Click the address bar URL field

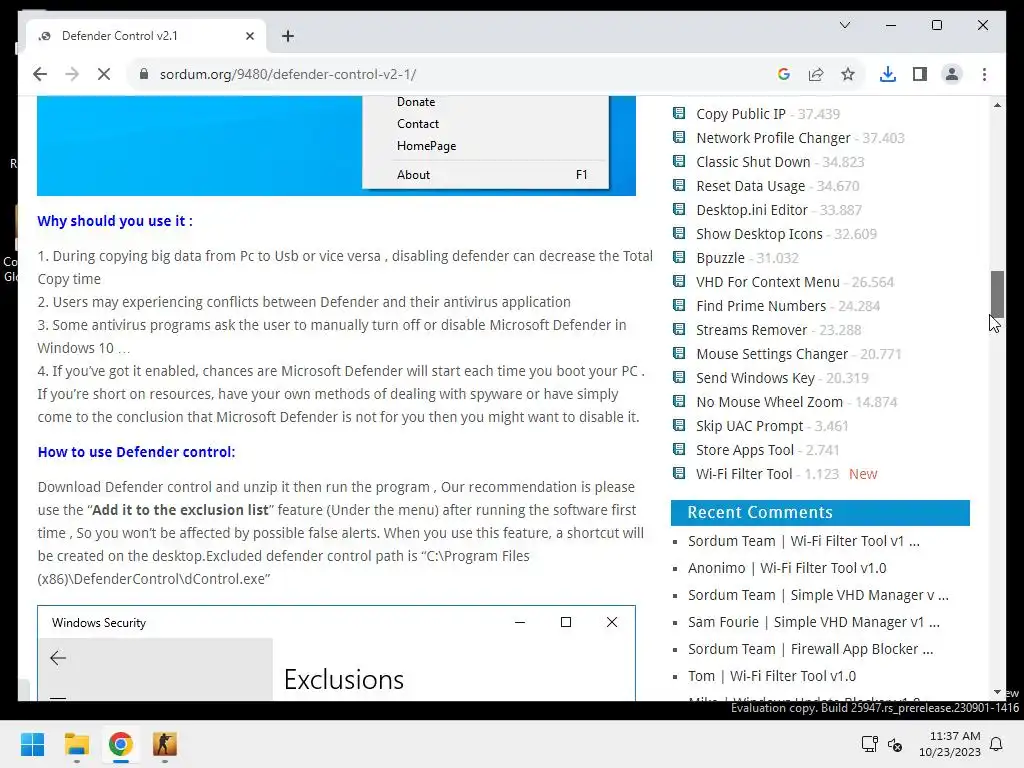[457, 74]
